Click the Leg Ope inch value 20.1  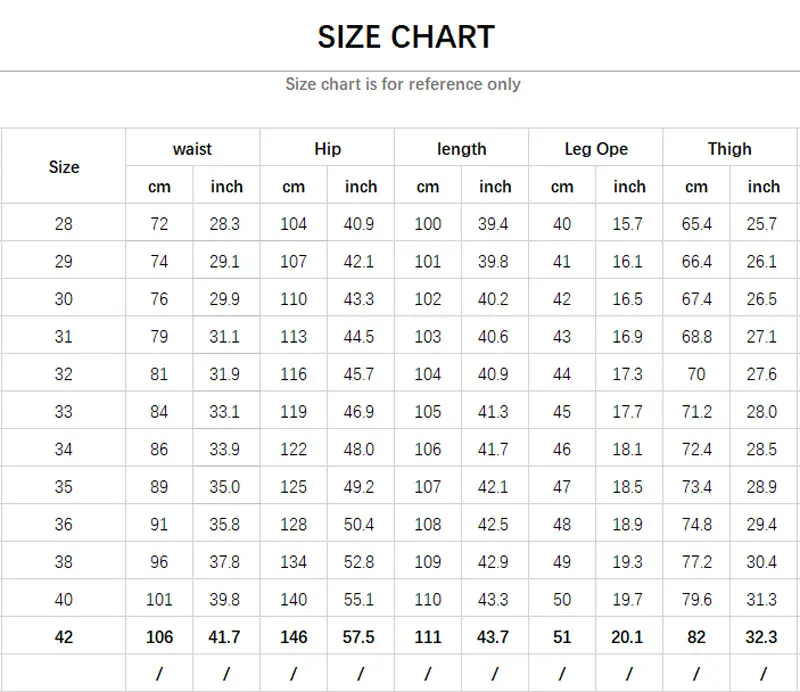point(629,637)
